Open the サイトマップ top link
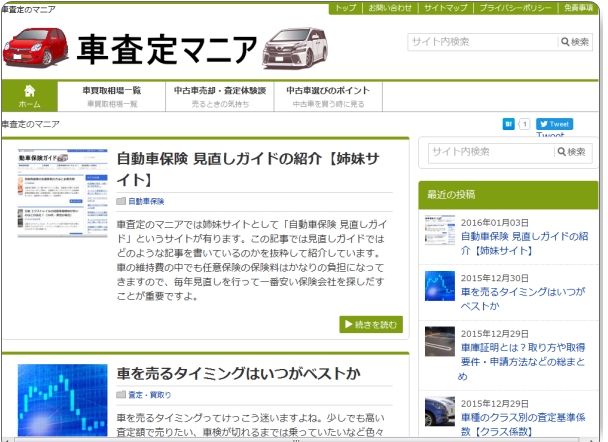 (x=444, y=8)
